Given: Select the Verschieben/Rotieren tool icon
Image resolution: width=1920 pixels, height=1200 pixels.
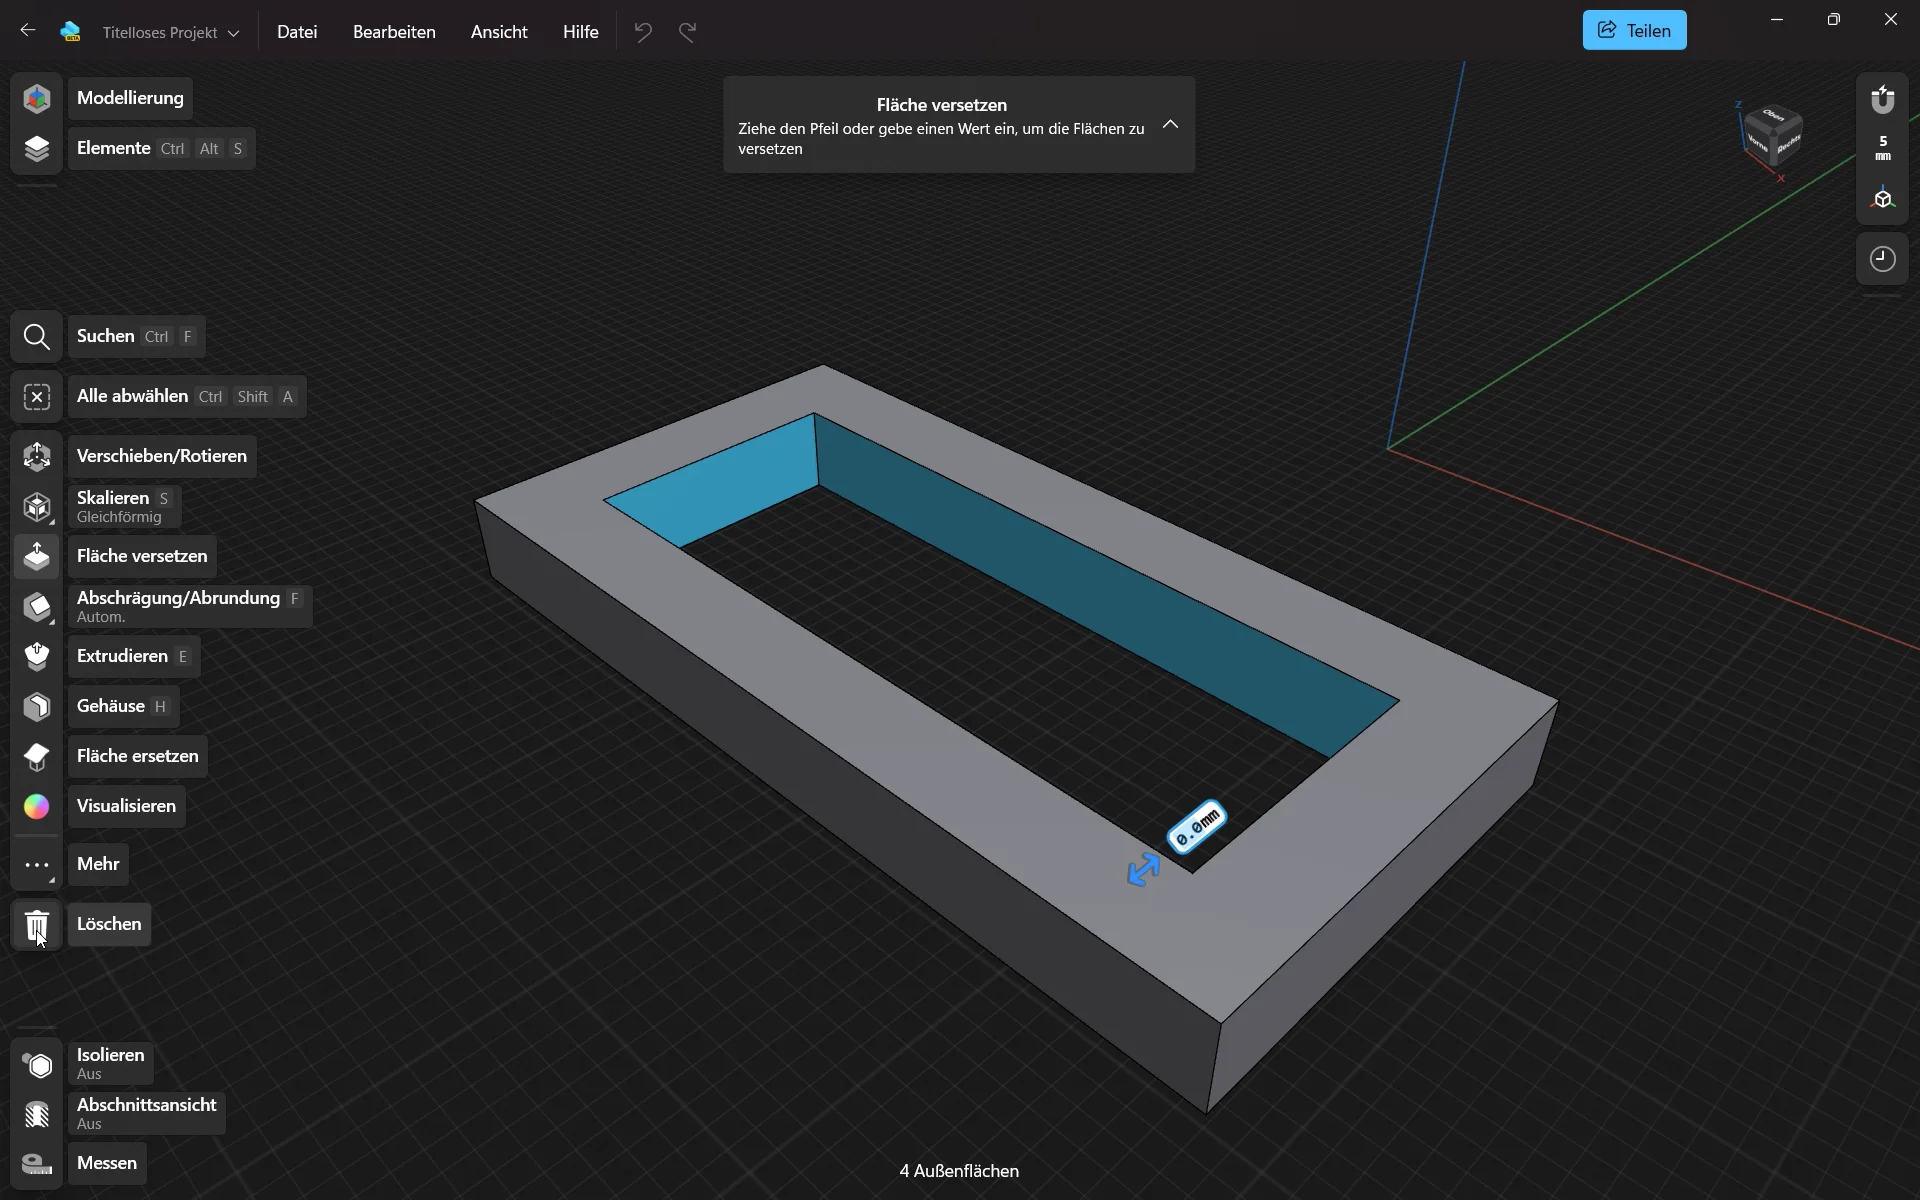Looking at the screenshot, I should pos(37,457).
